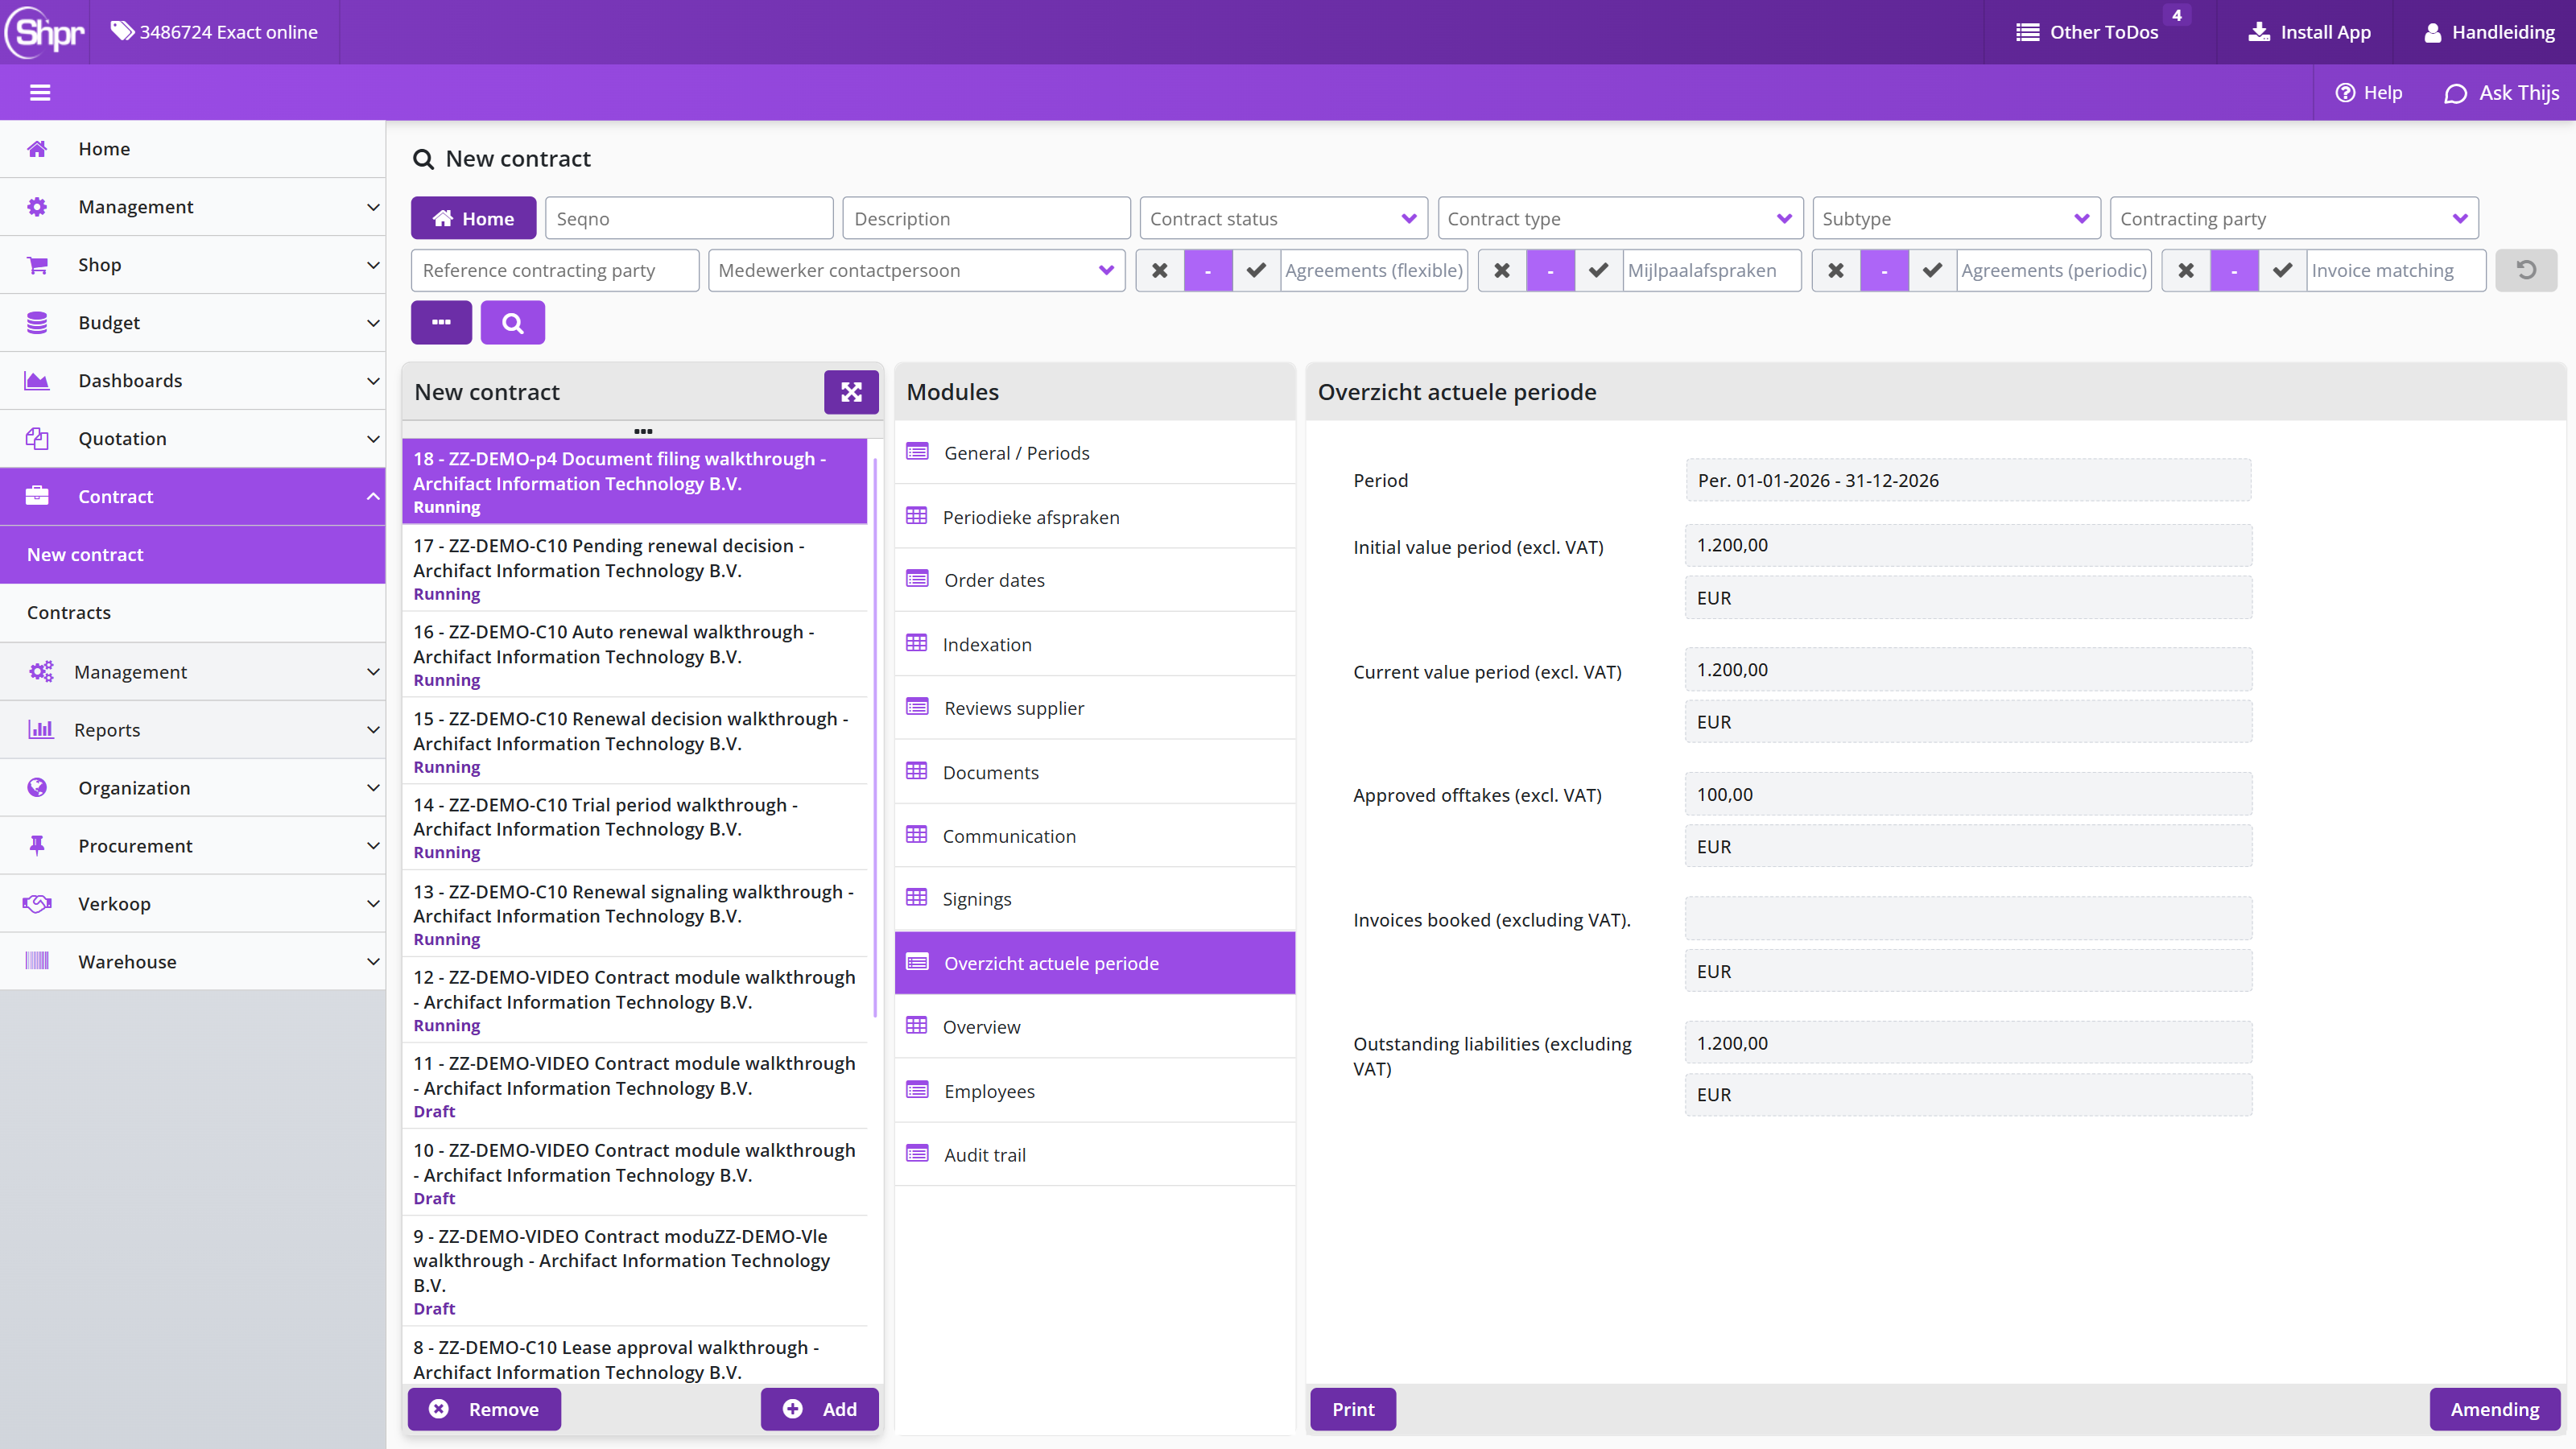Screen dimensions: 2576x1449
Task: Select Contracts in sidebar submenu
Action: (x=192, y=612)
